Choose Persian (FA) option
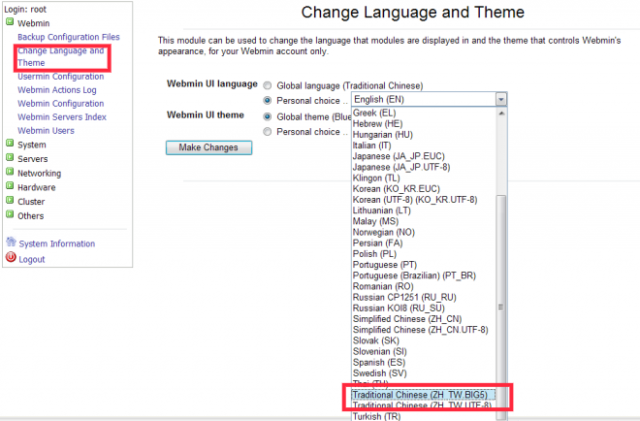The width and height of the screenshot is (640, 421). 424,243
